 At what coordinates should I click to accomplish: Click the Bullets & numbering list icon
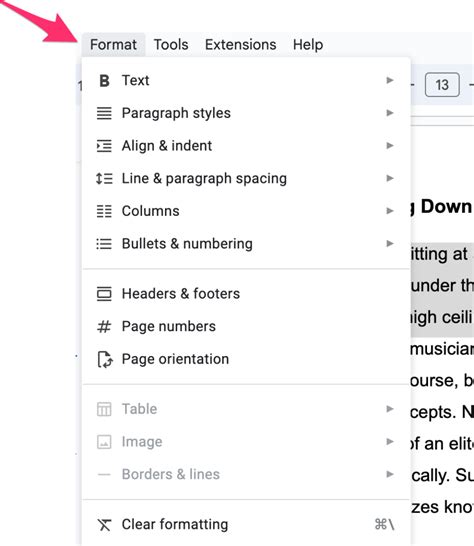[104, 244]
